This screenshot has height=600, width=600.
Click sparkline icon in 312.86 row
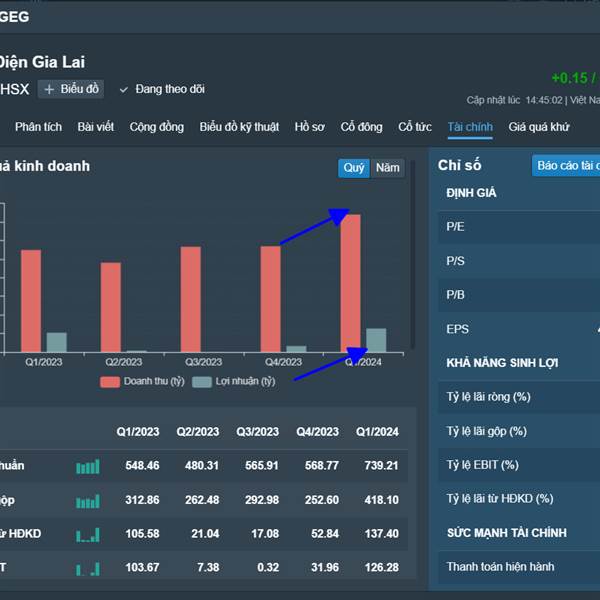[88, 501]
